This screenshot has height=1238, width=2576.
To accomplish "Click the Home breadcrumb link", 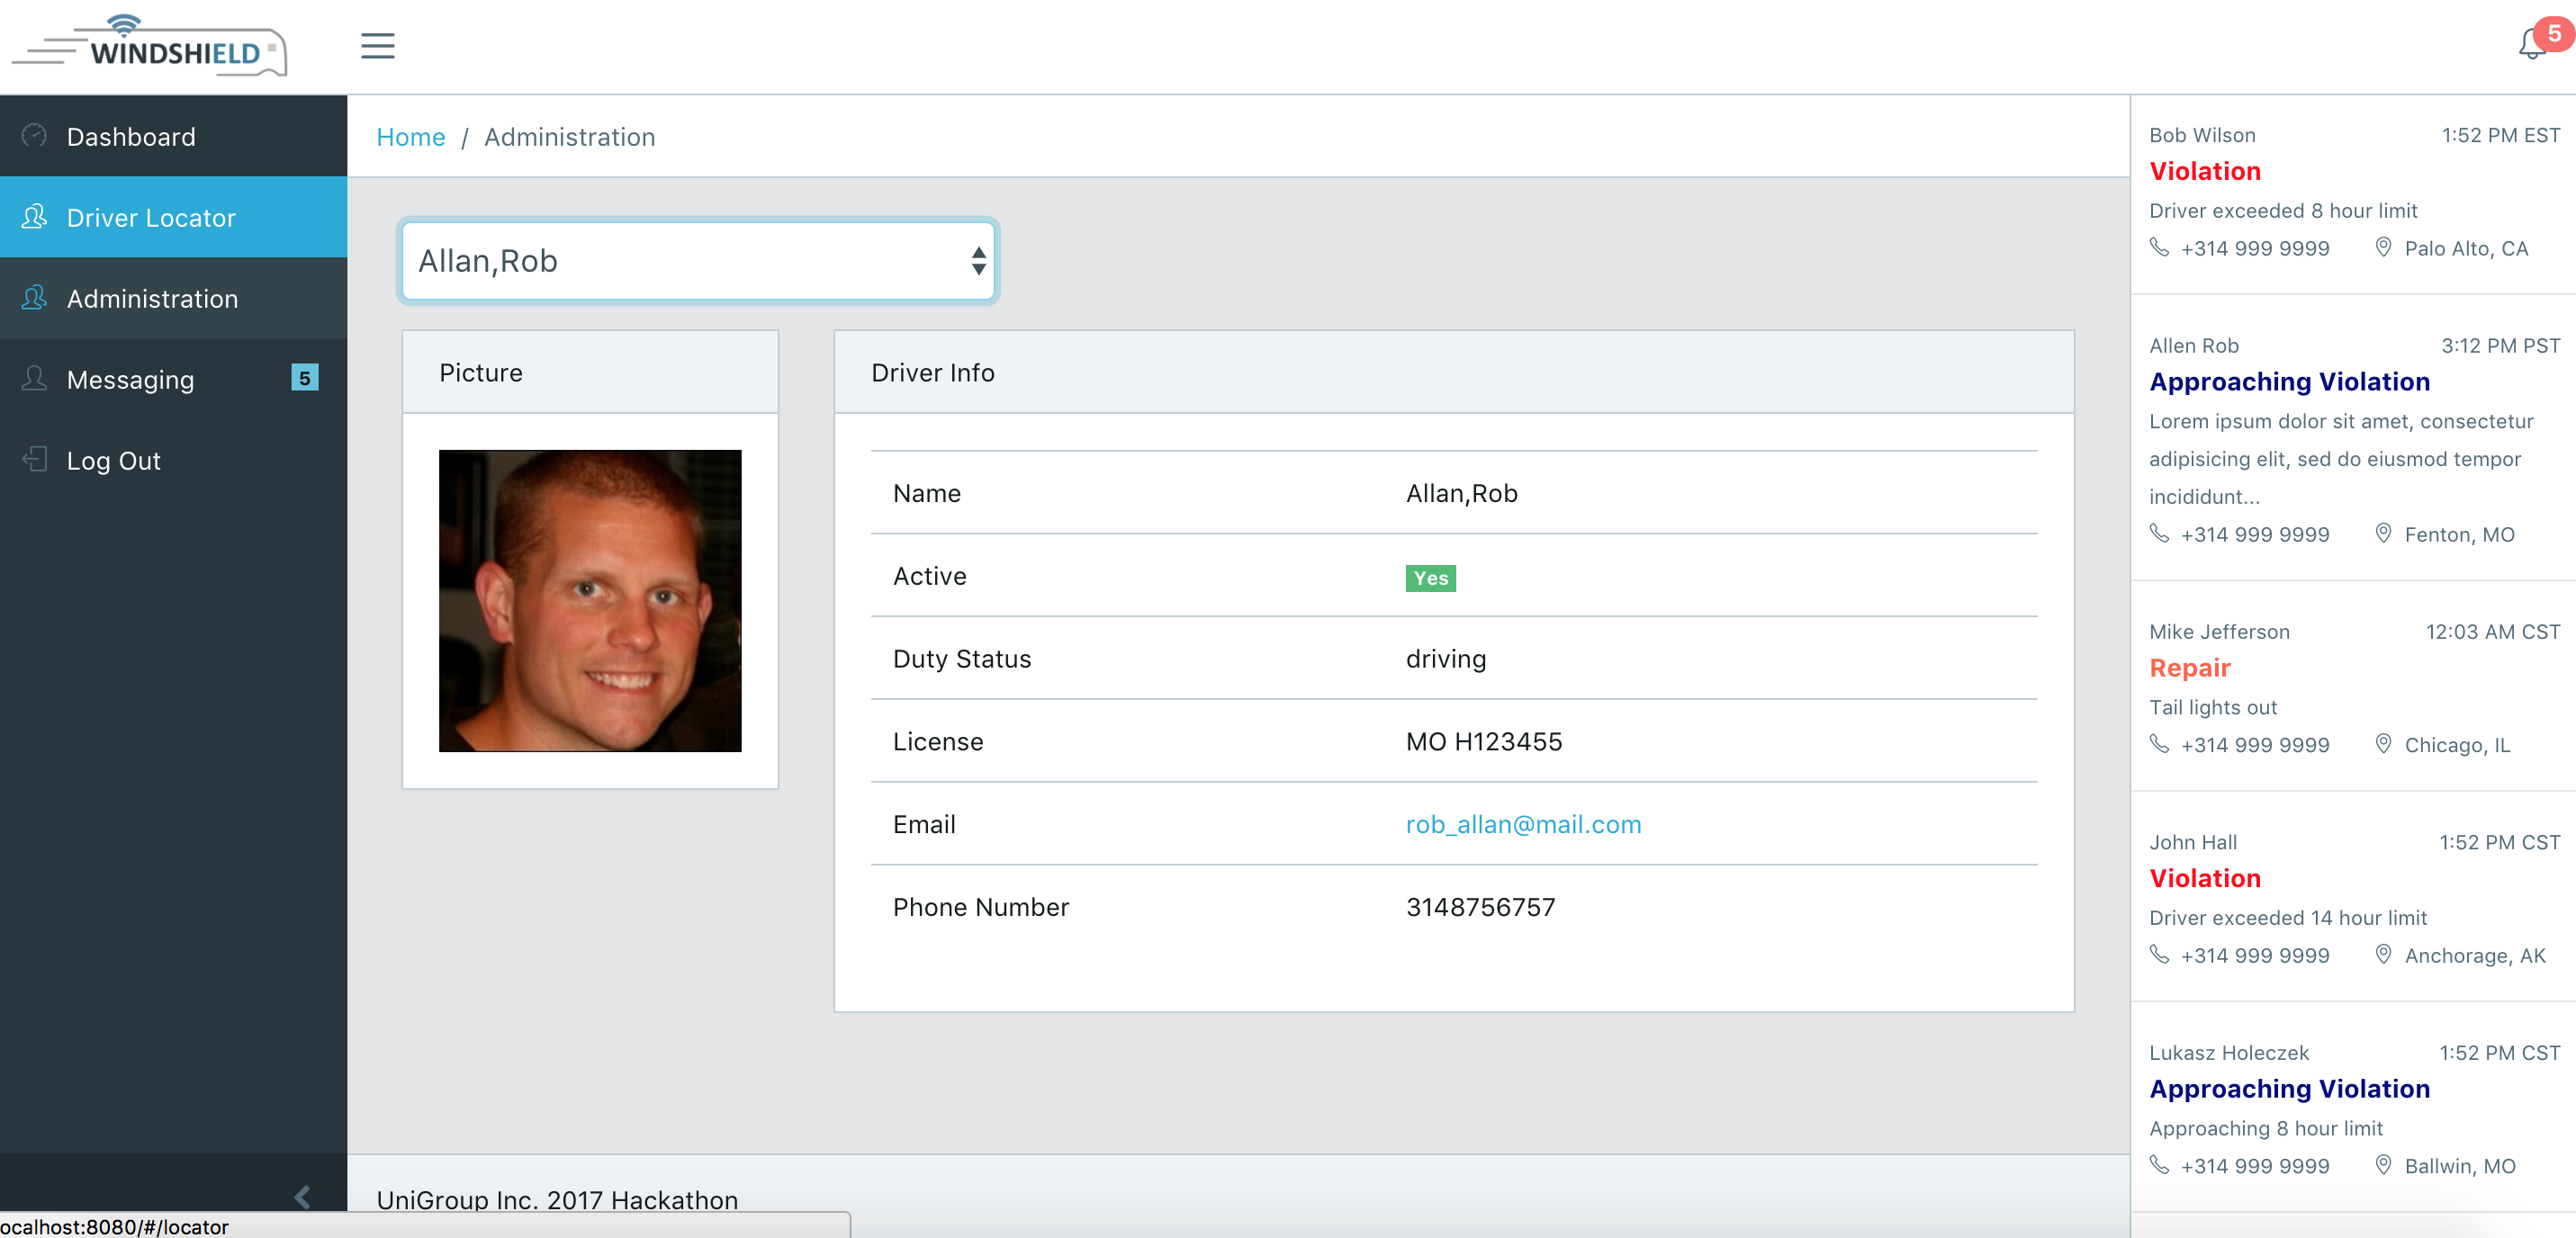I will pyautogui.click(x=410, y=137).
